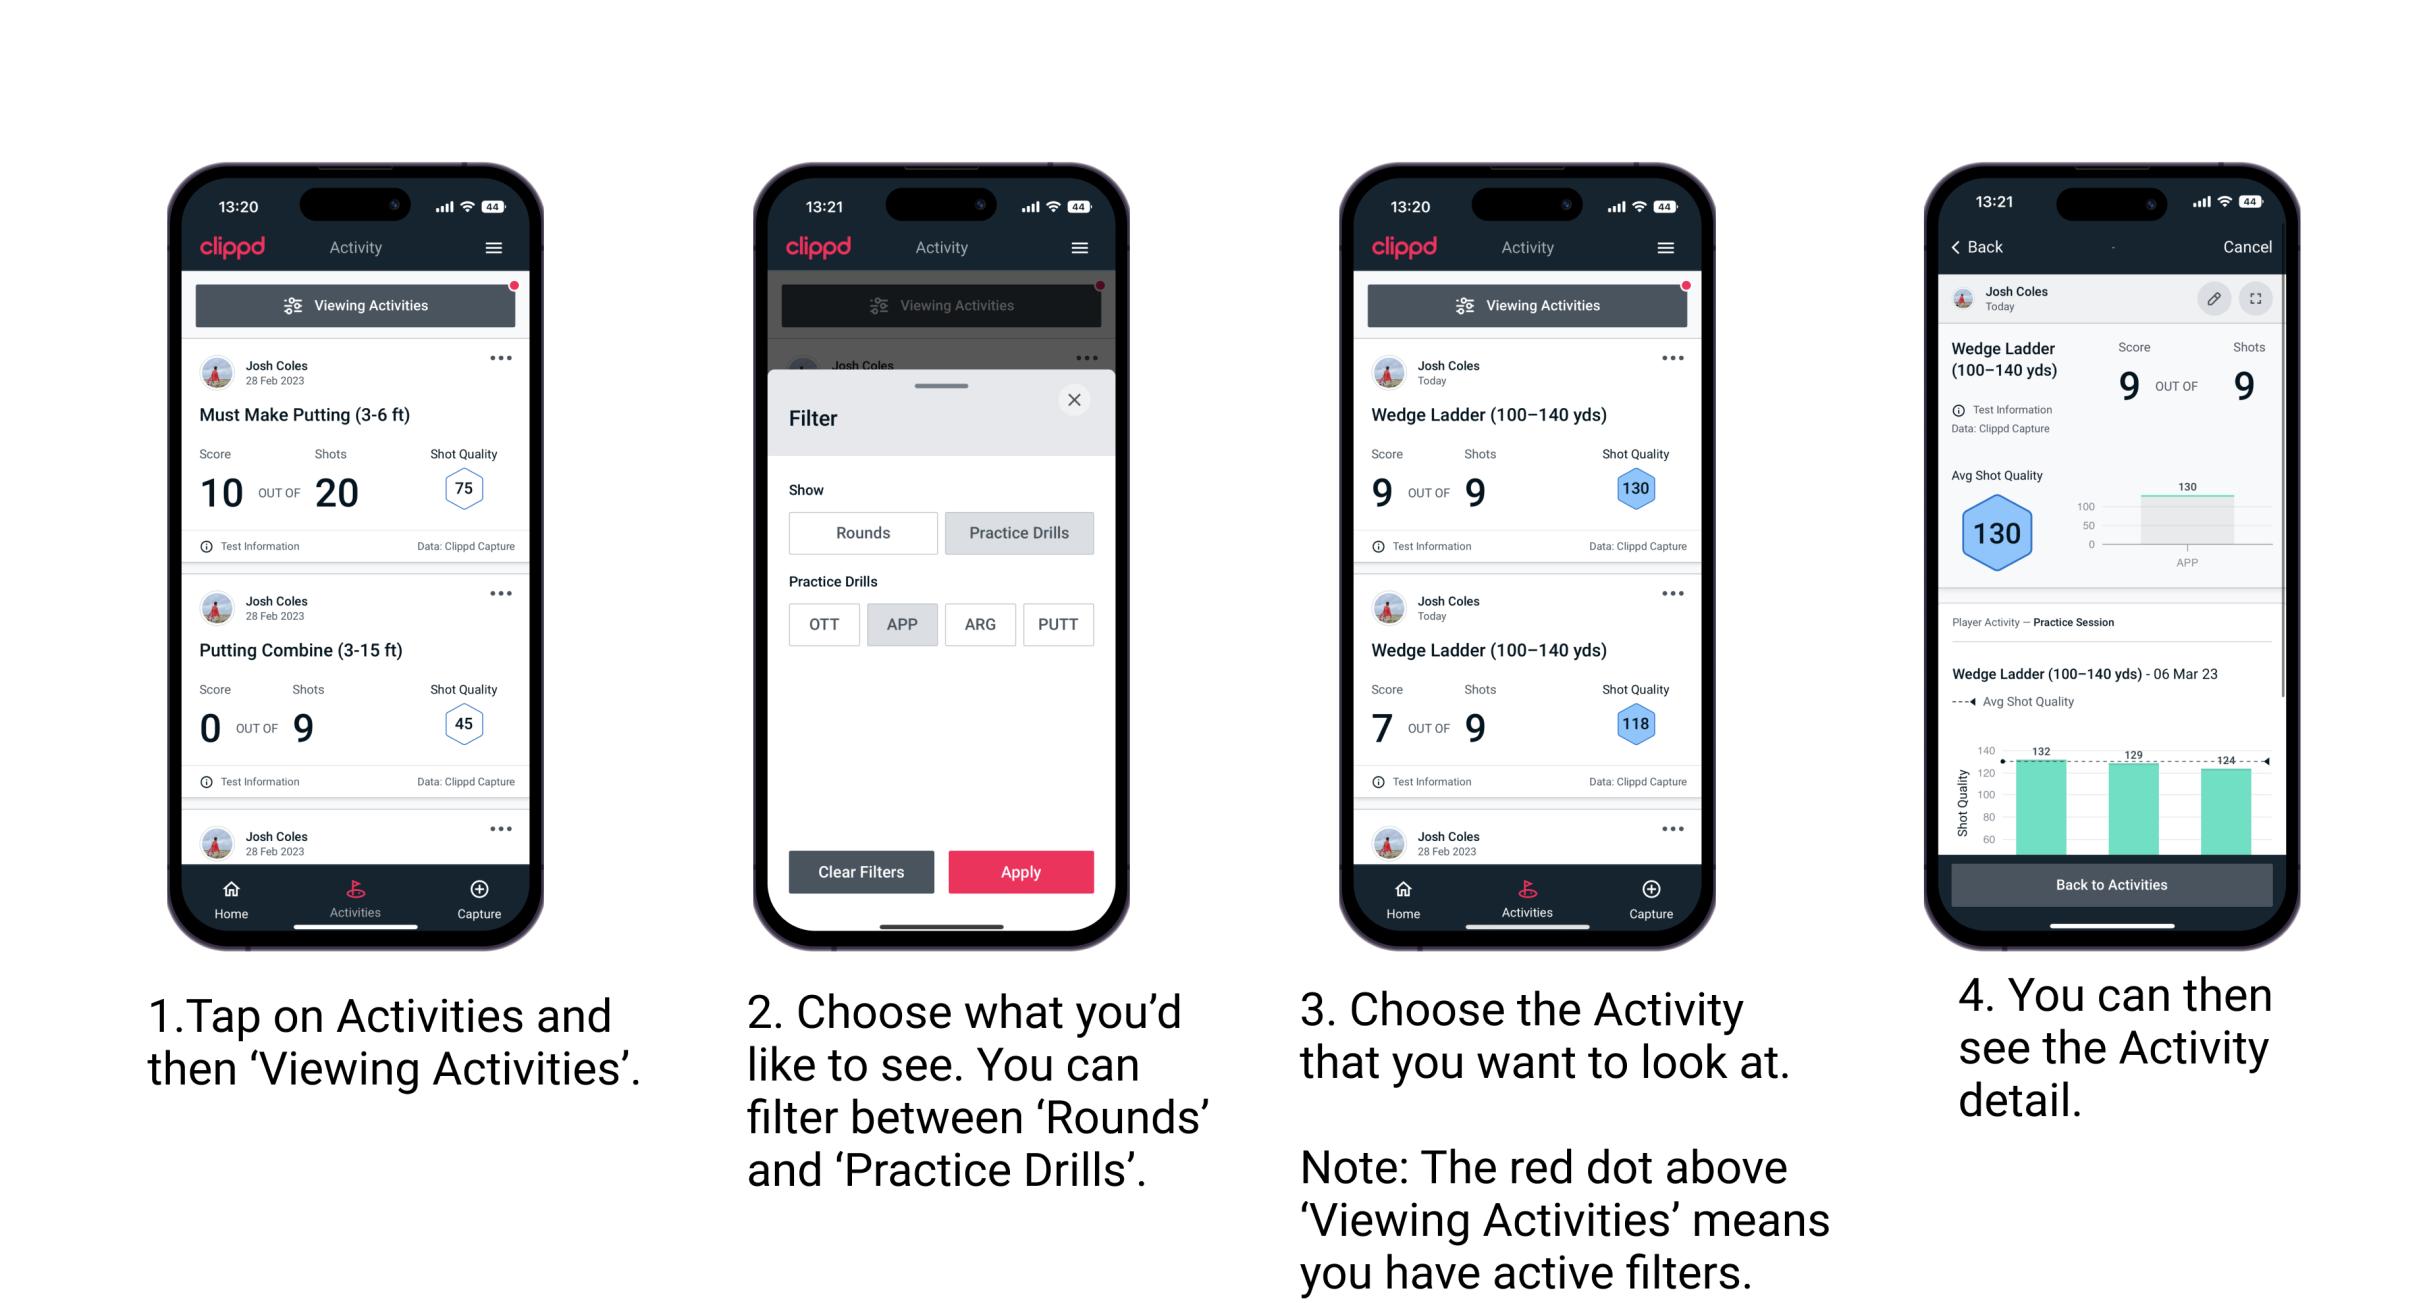Tap 'Clear Filters' to reset all filters

pyautogui.click(x=860, y=871)
